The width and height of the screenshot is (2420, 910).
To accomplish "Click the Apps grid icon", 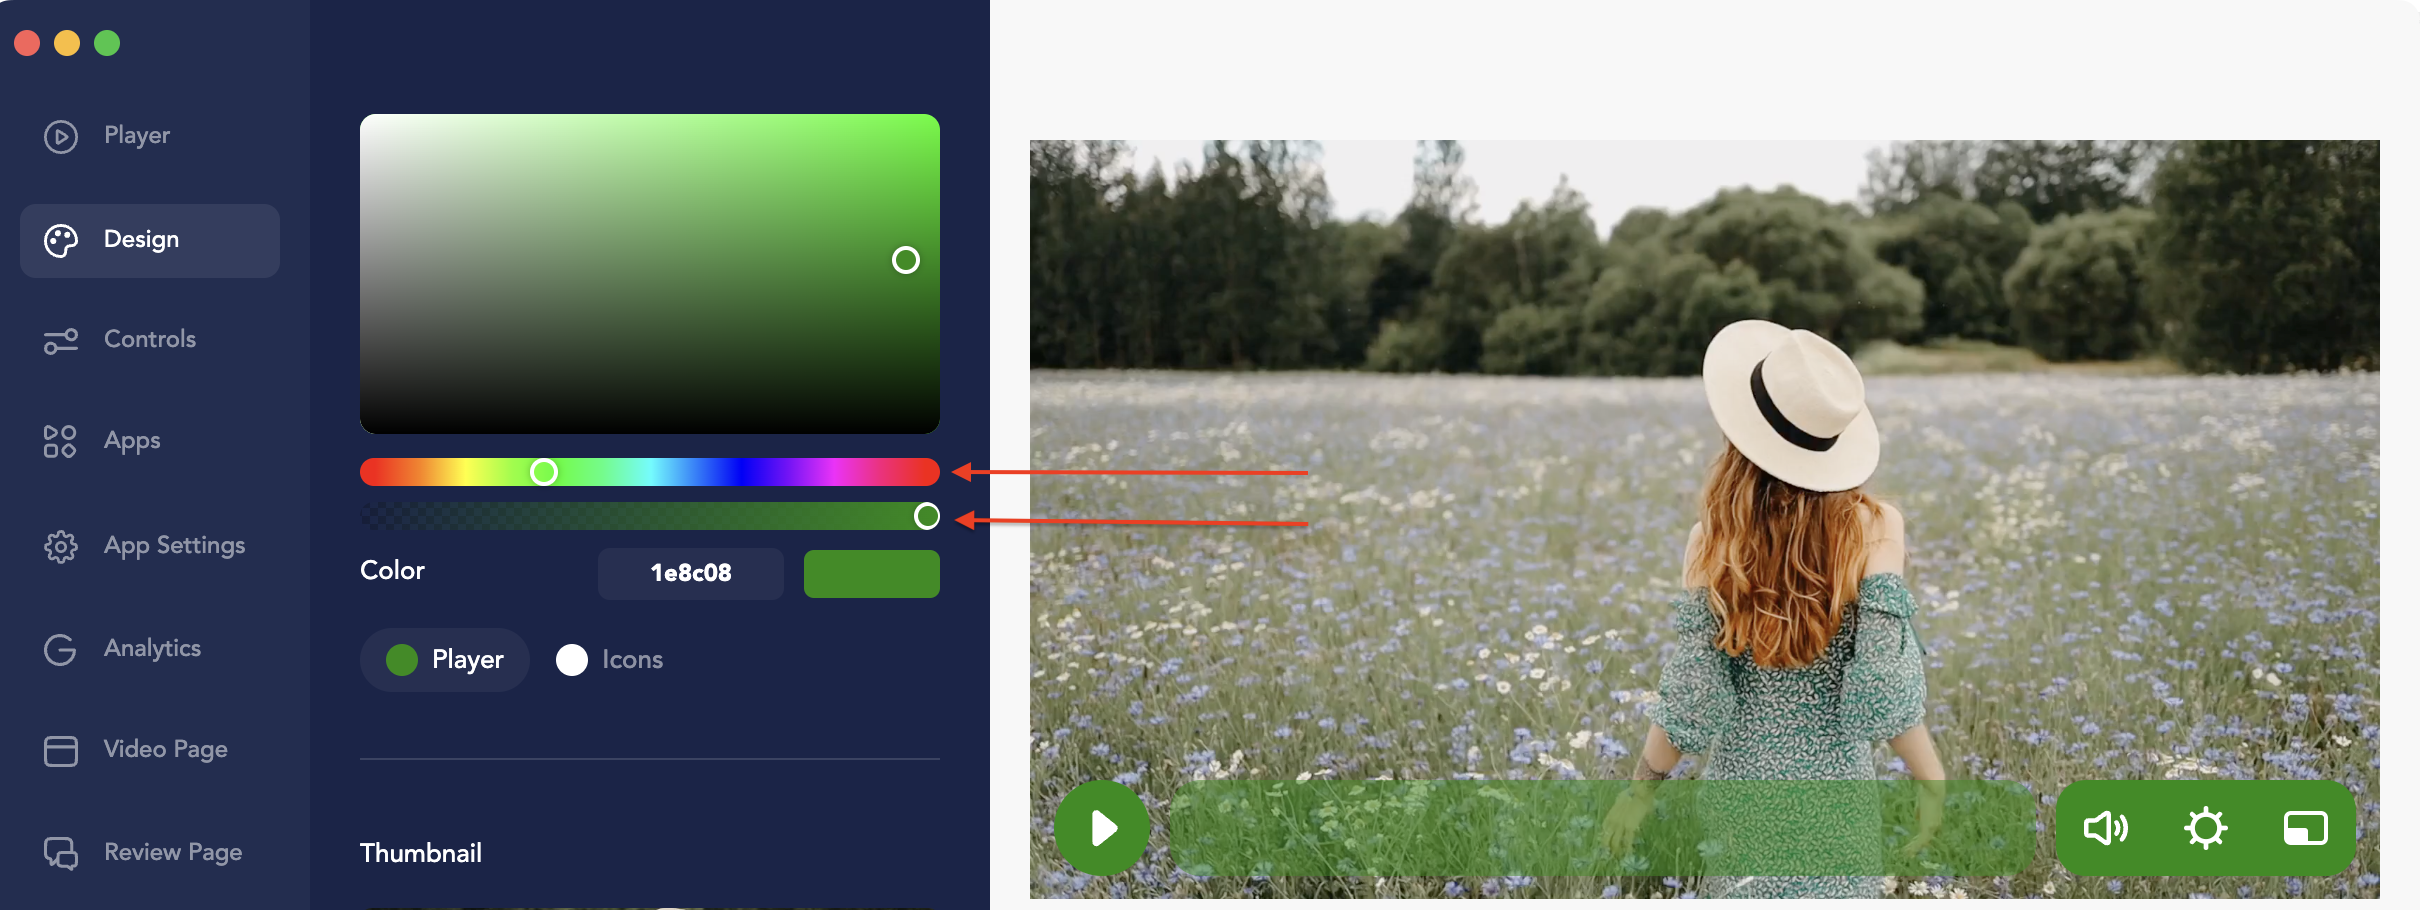I will 60,441.
